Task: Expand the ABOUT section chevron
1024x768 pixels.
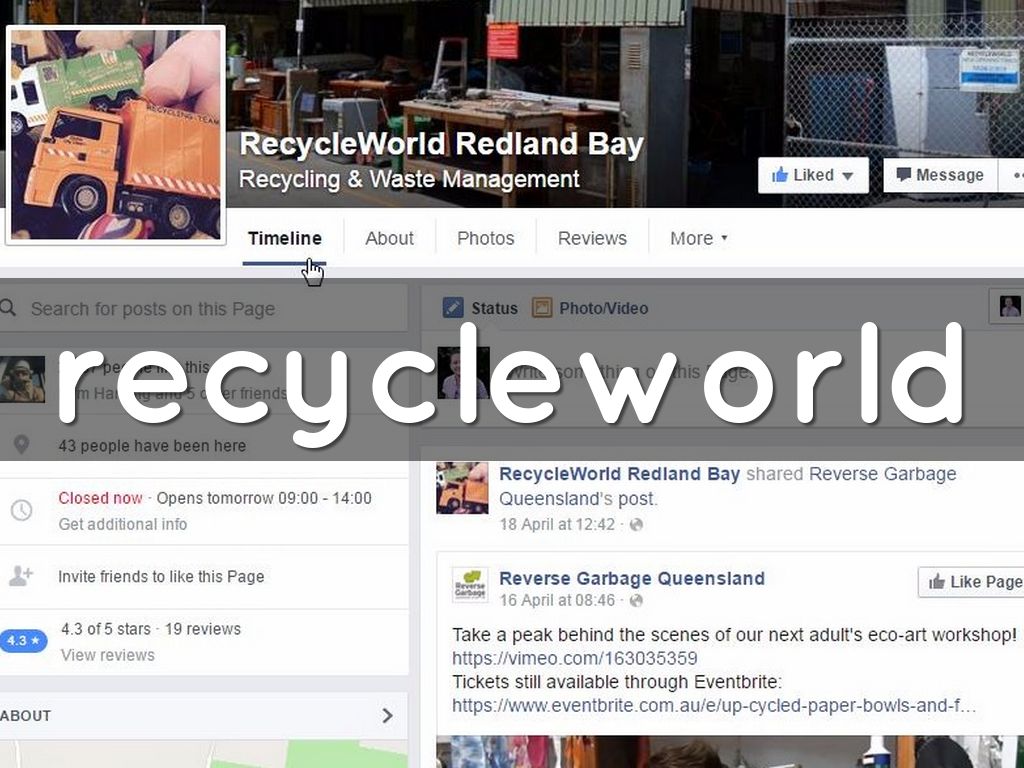Action: (x=387, y=715)
